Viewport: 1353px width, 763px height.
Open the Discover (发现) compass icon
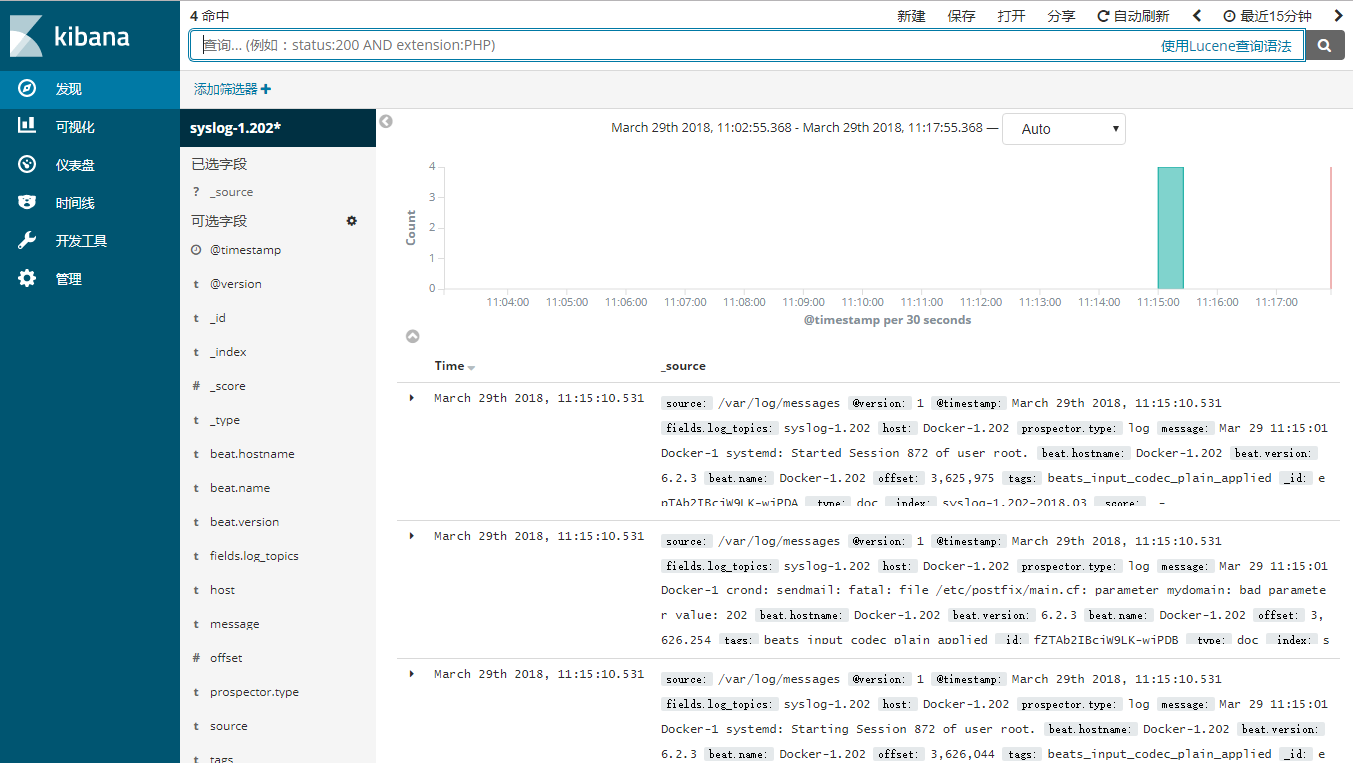click(28, 89)
